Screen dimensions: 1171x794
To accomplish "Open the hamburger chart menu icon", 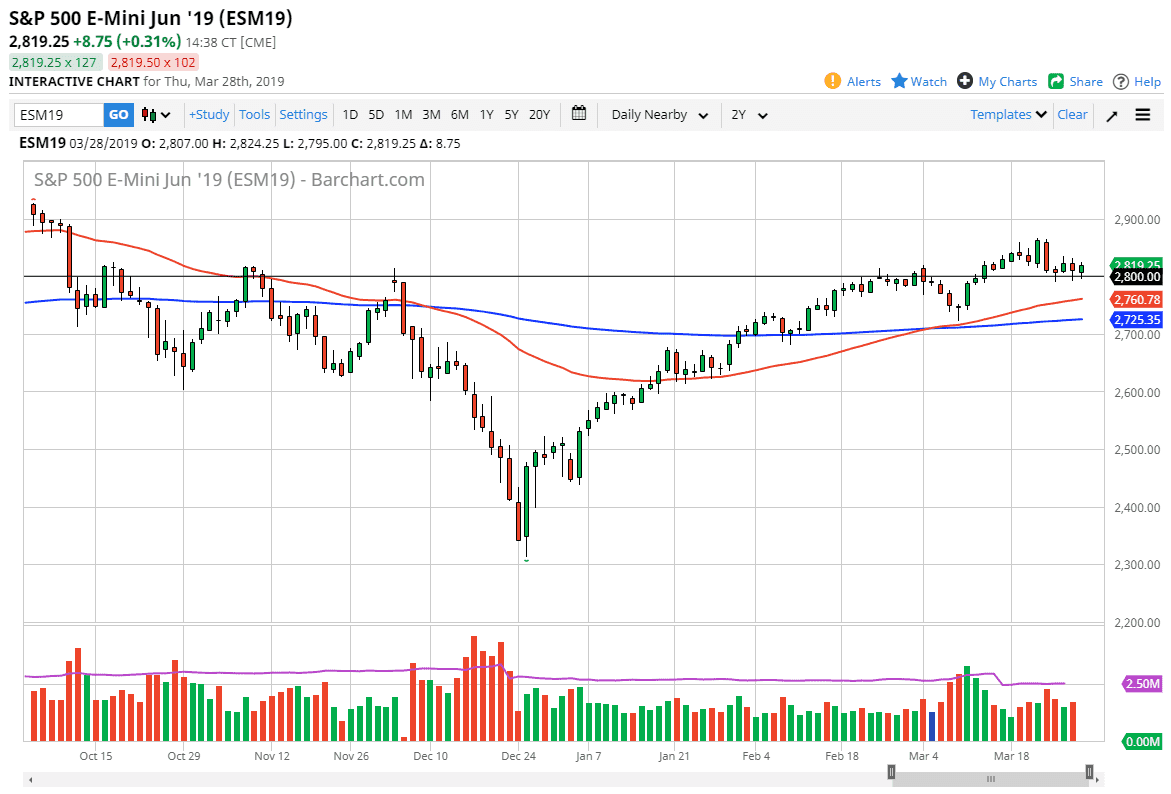I will click(x=1141, y=115).
